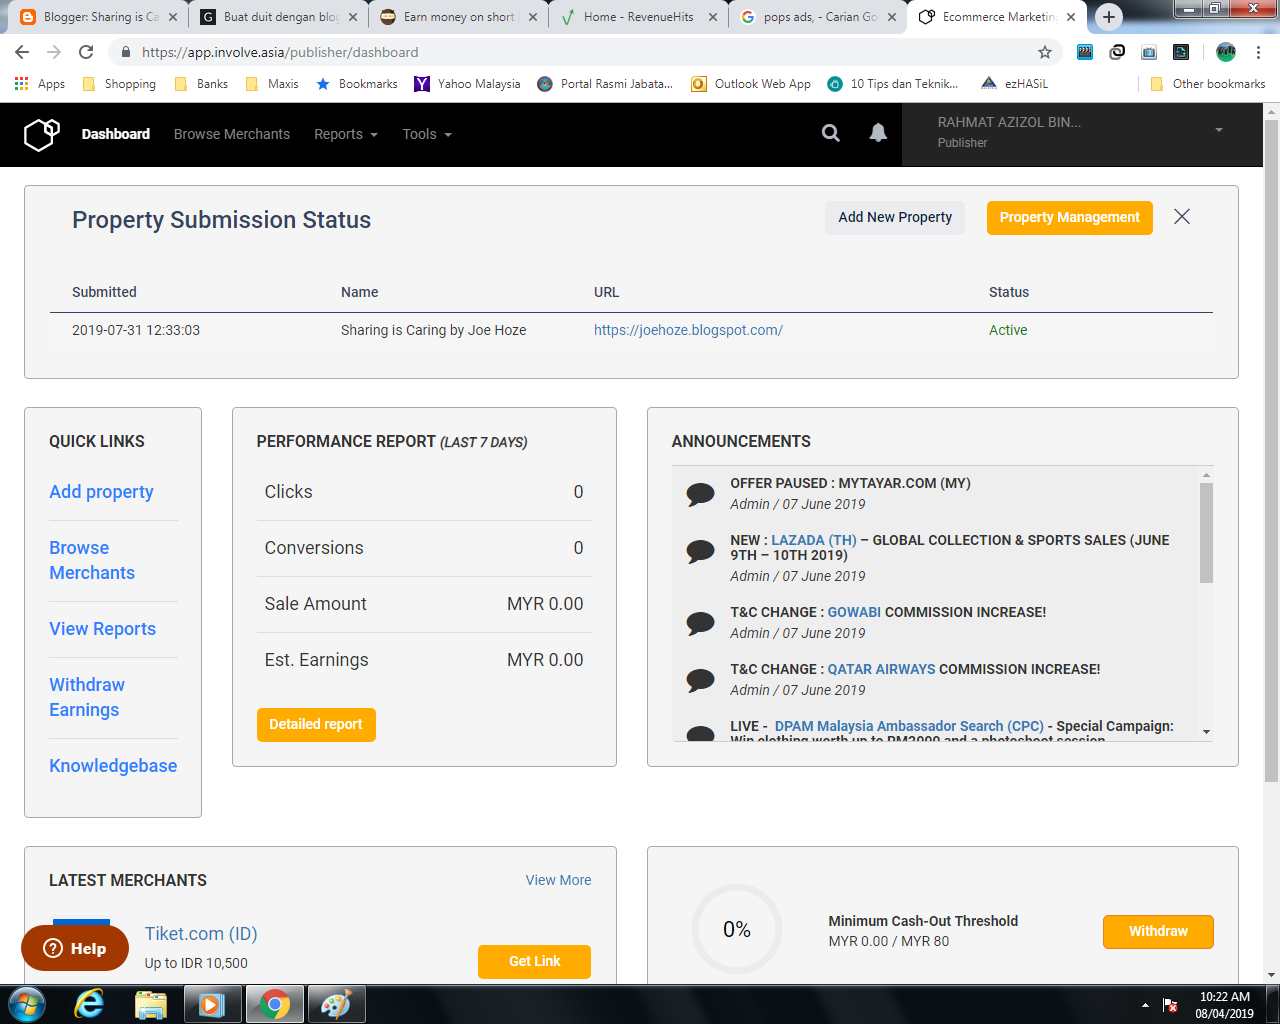Open the account dropdown for Rahmat Azizol
Image resolution: width=1280 pixels, height=1024 pixels.
tap(1082, 133)
